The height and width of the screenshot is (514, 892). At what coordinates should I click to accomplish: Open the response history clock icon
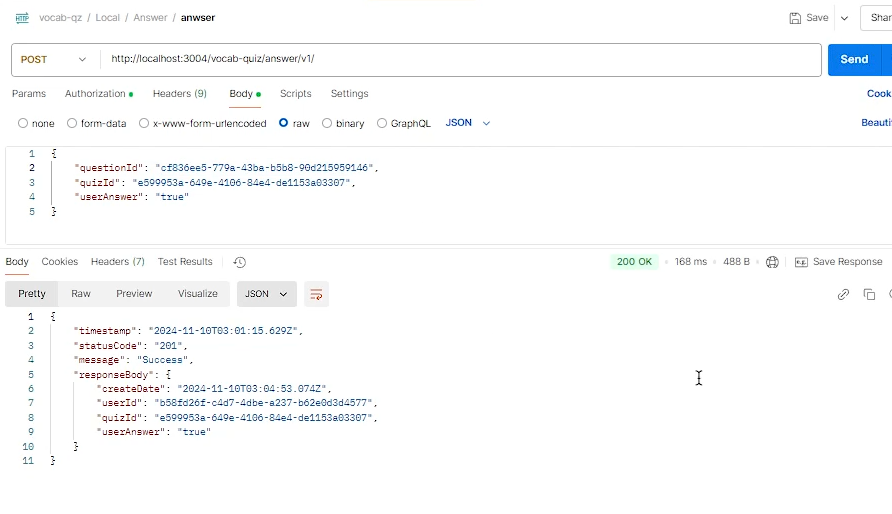pos(239,262)
